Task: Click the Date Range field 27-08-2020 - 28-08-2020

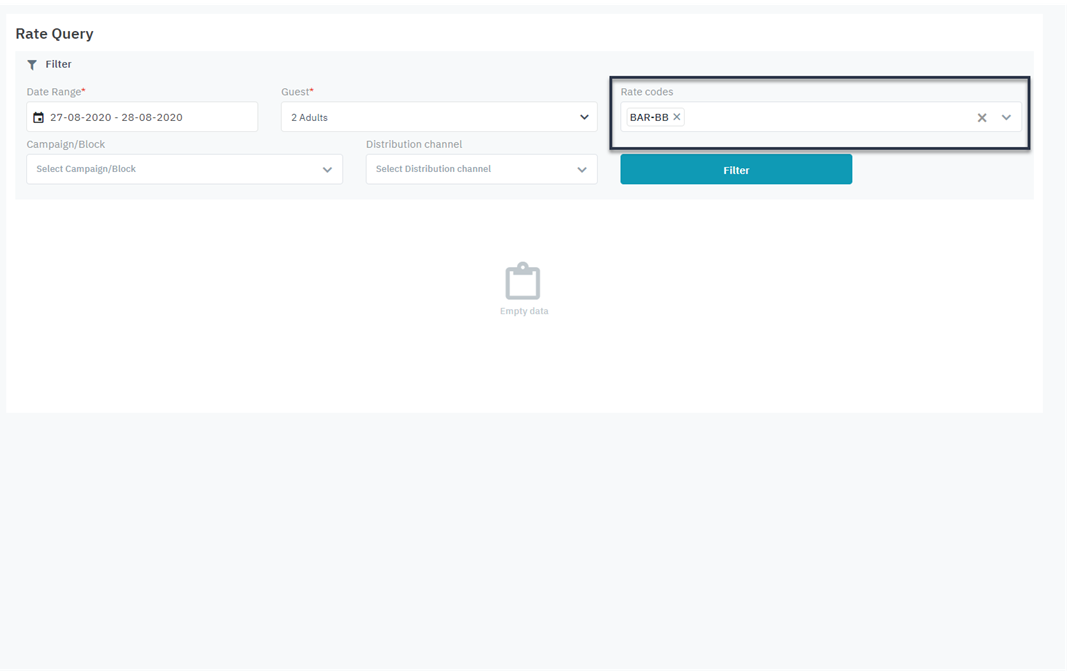Action: coord(142,117)
